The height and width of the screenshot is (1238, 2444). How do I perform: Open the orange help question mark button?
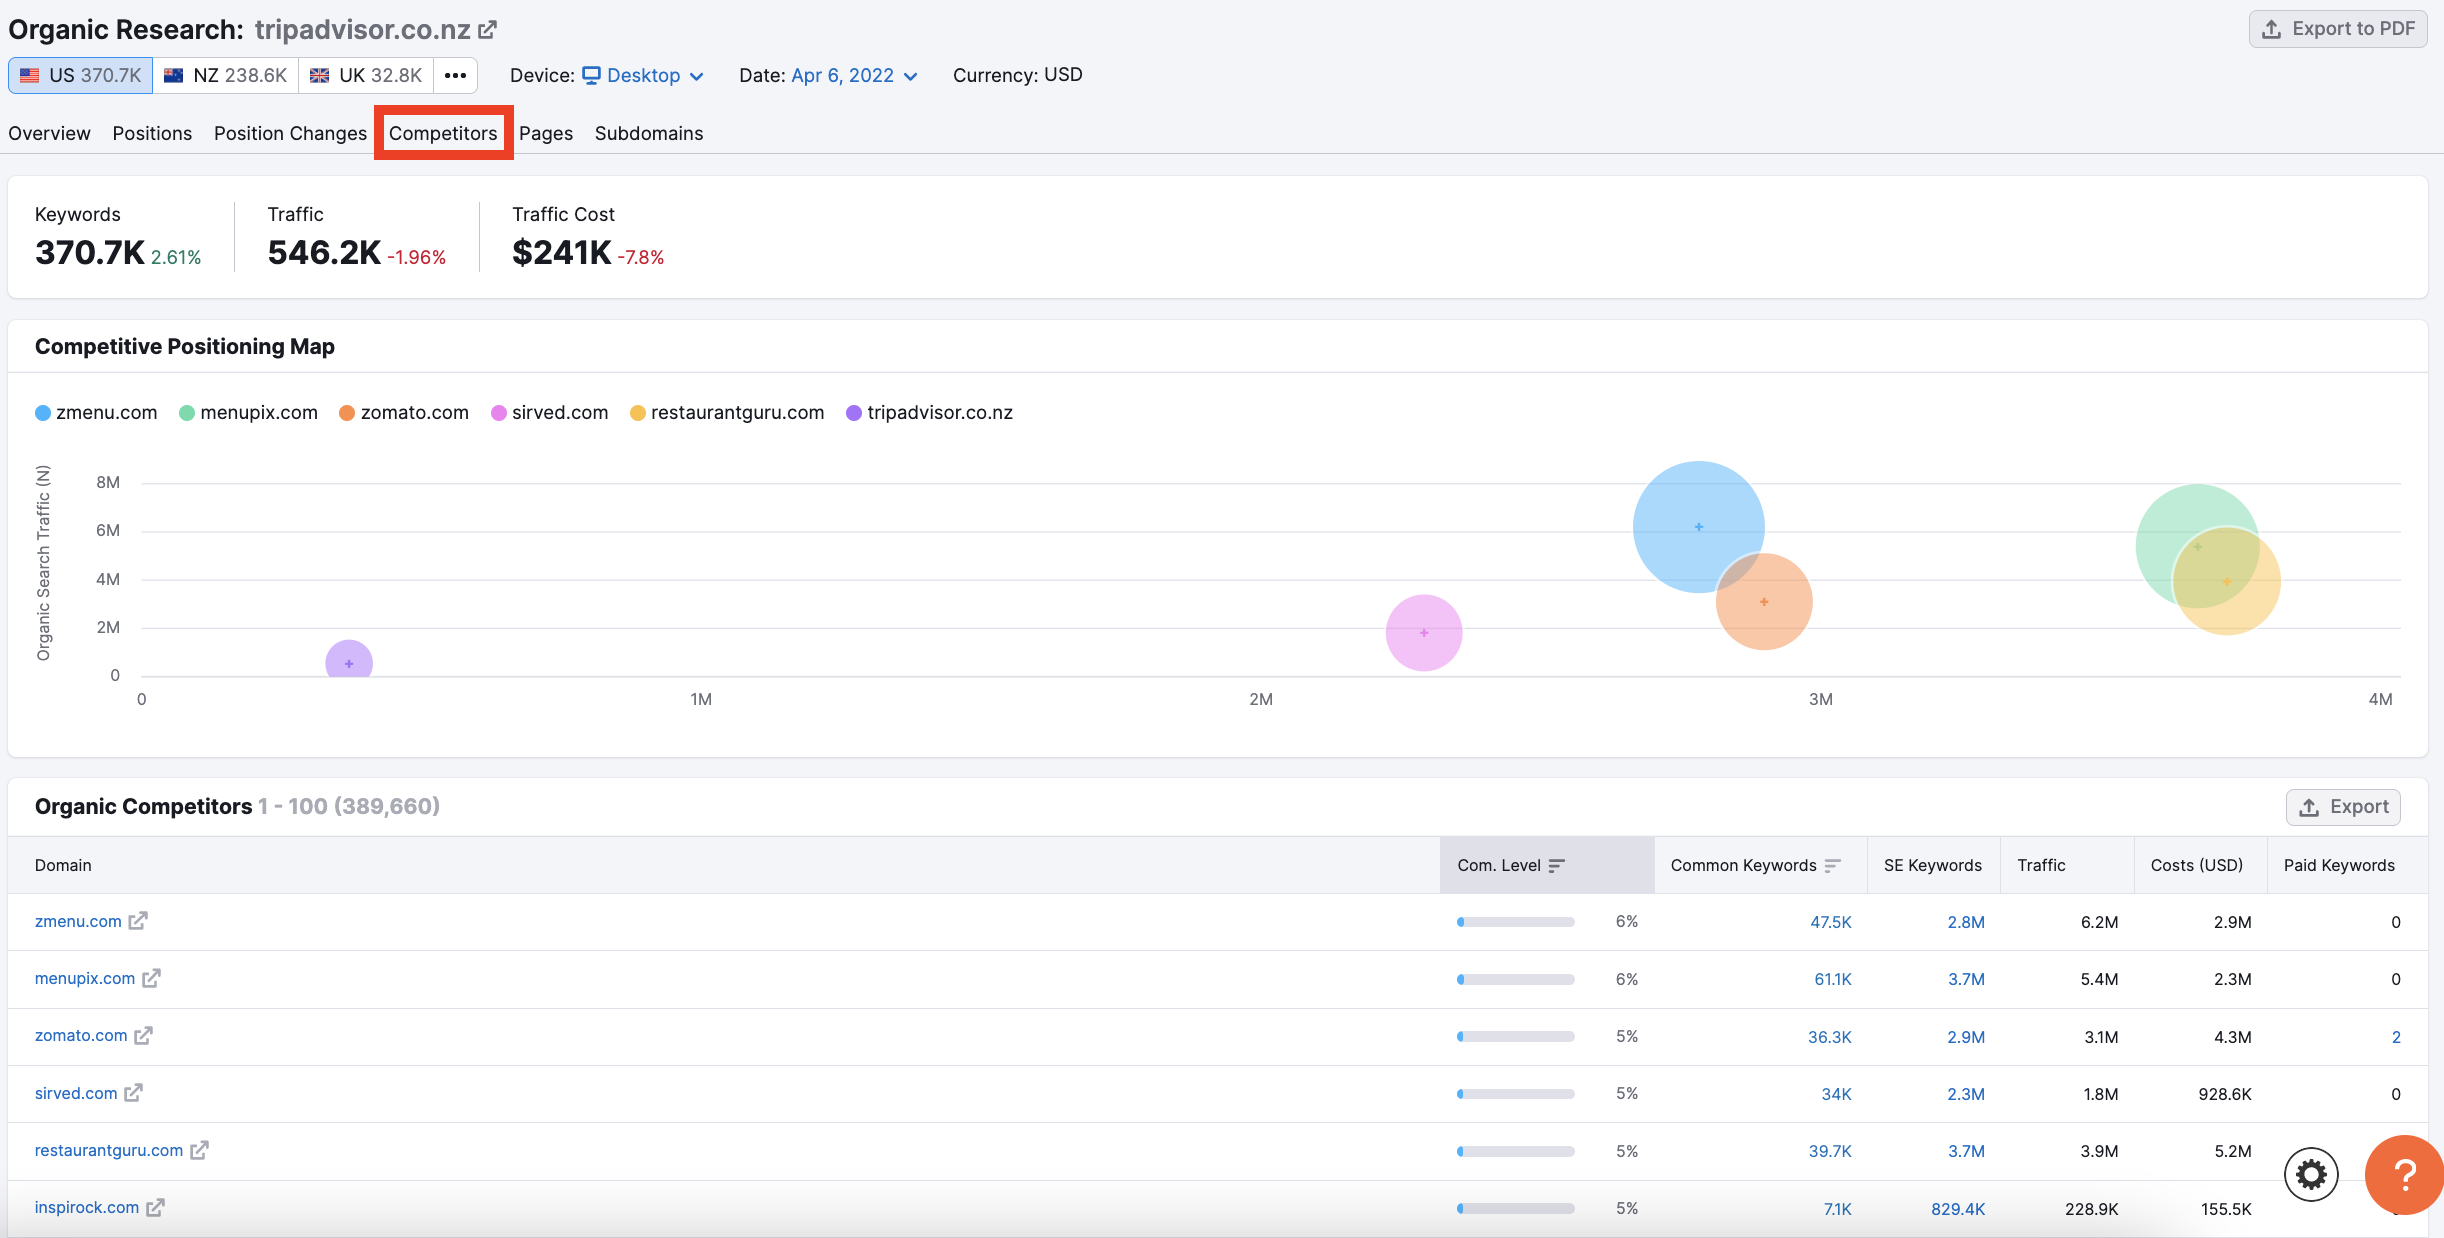(2404, 1175)
